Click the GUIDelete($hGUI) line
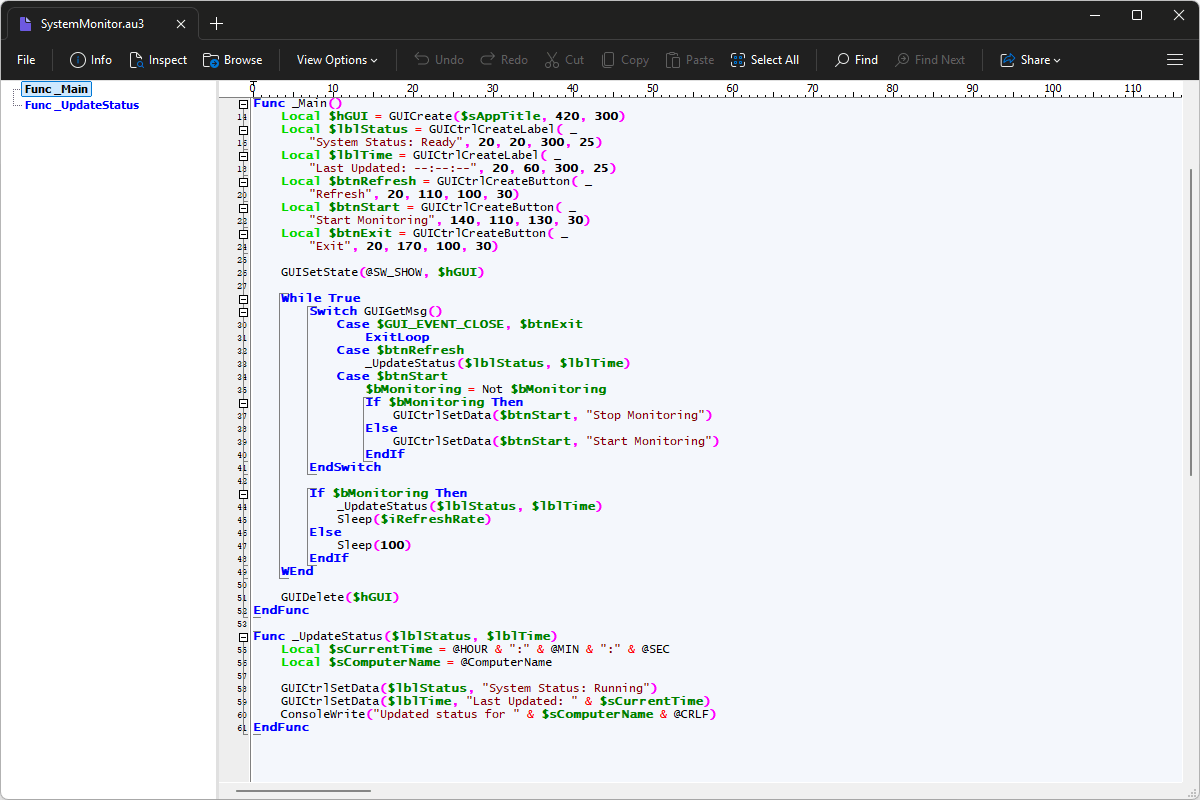This screenshot has height=800, width=1200. point(340,597)
